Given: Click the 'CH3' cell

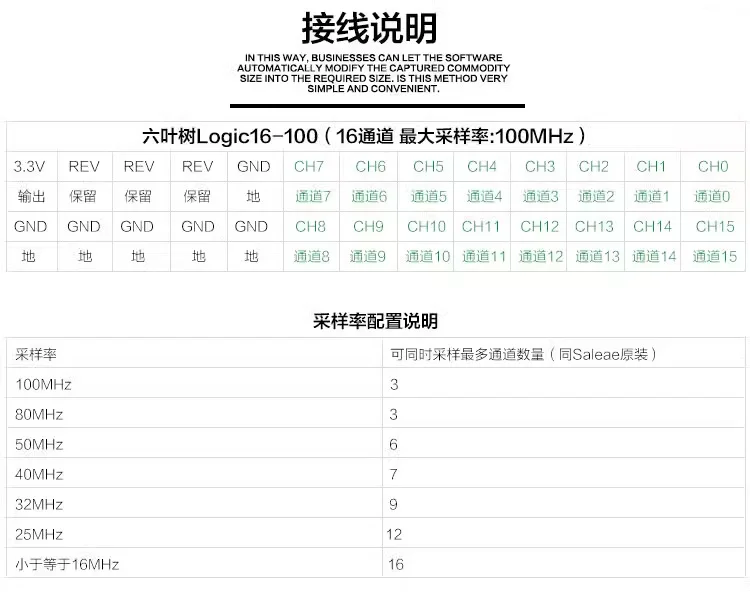Looking at the screenshot, I should (540, 166).
